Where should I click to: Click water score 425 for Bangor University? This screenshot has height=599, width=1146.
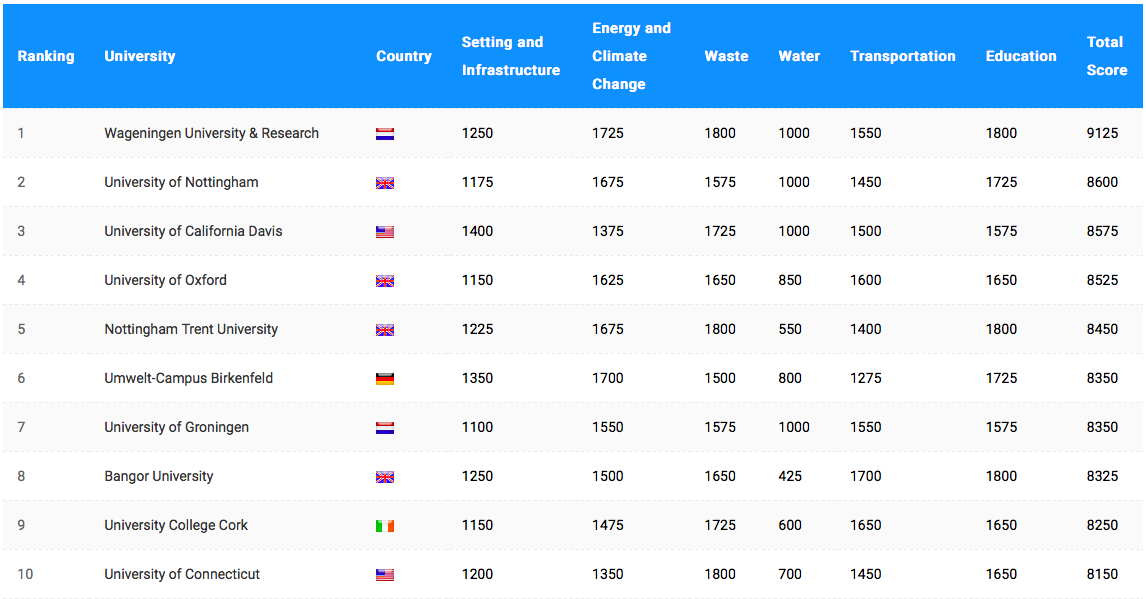coord(790,476)
